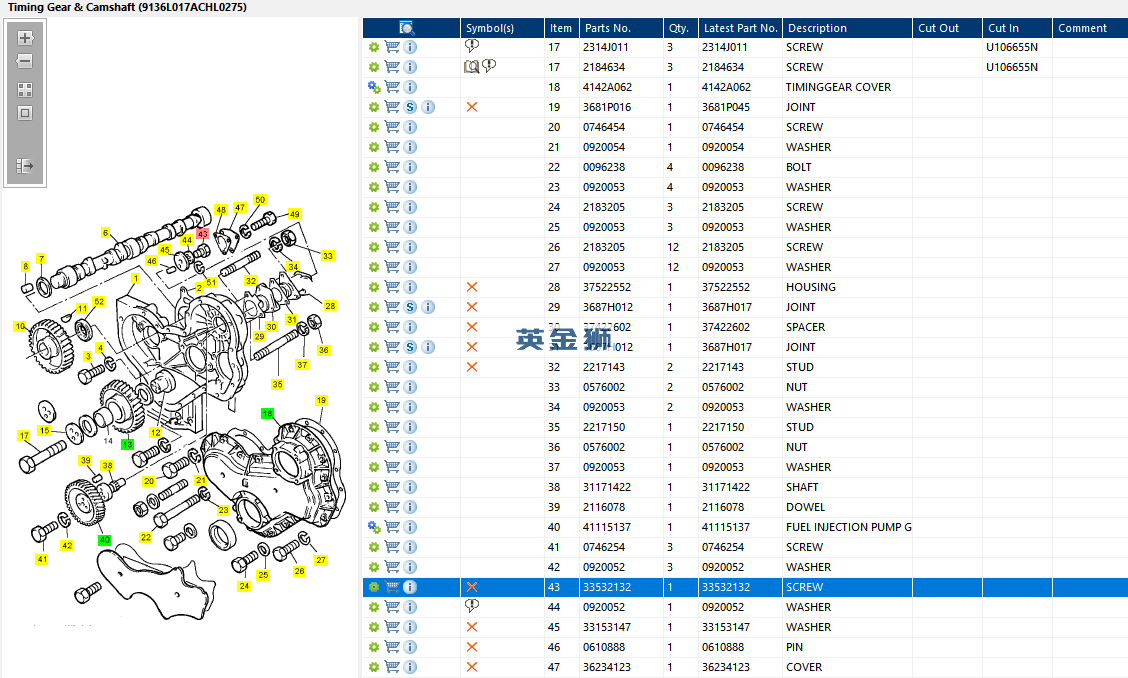Click callout 50 in the diagram
This screenshot has width=1128, height=678.
(x=260, y=199)
